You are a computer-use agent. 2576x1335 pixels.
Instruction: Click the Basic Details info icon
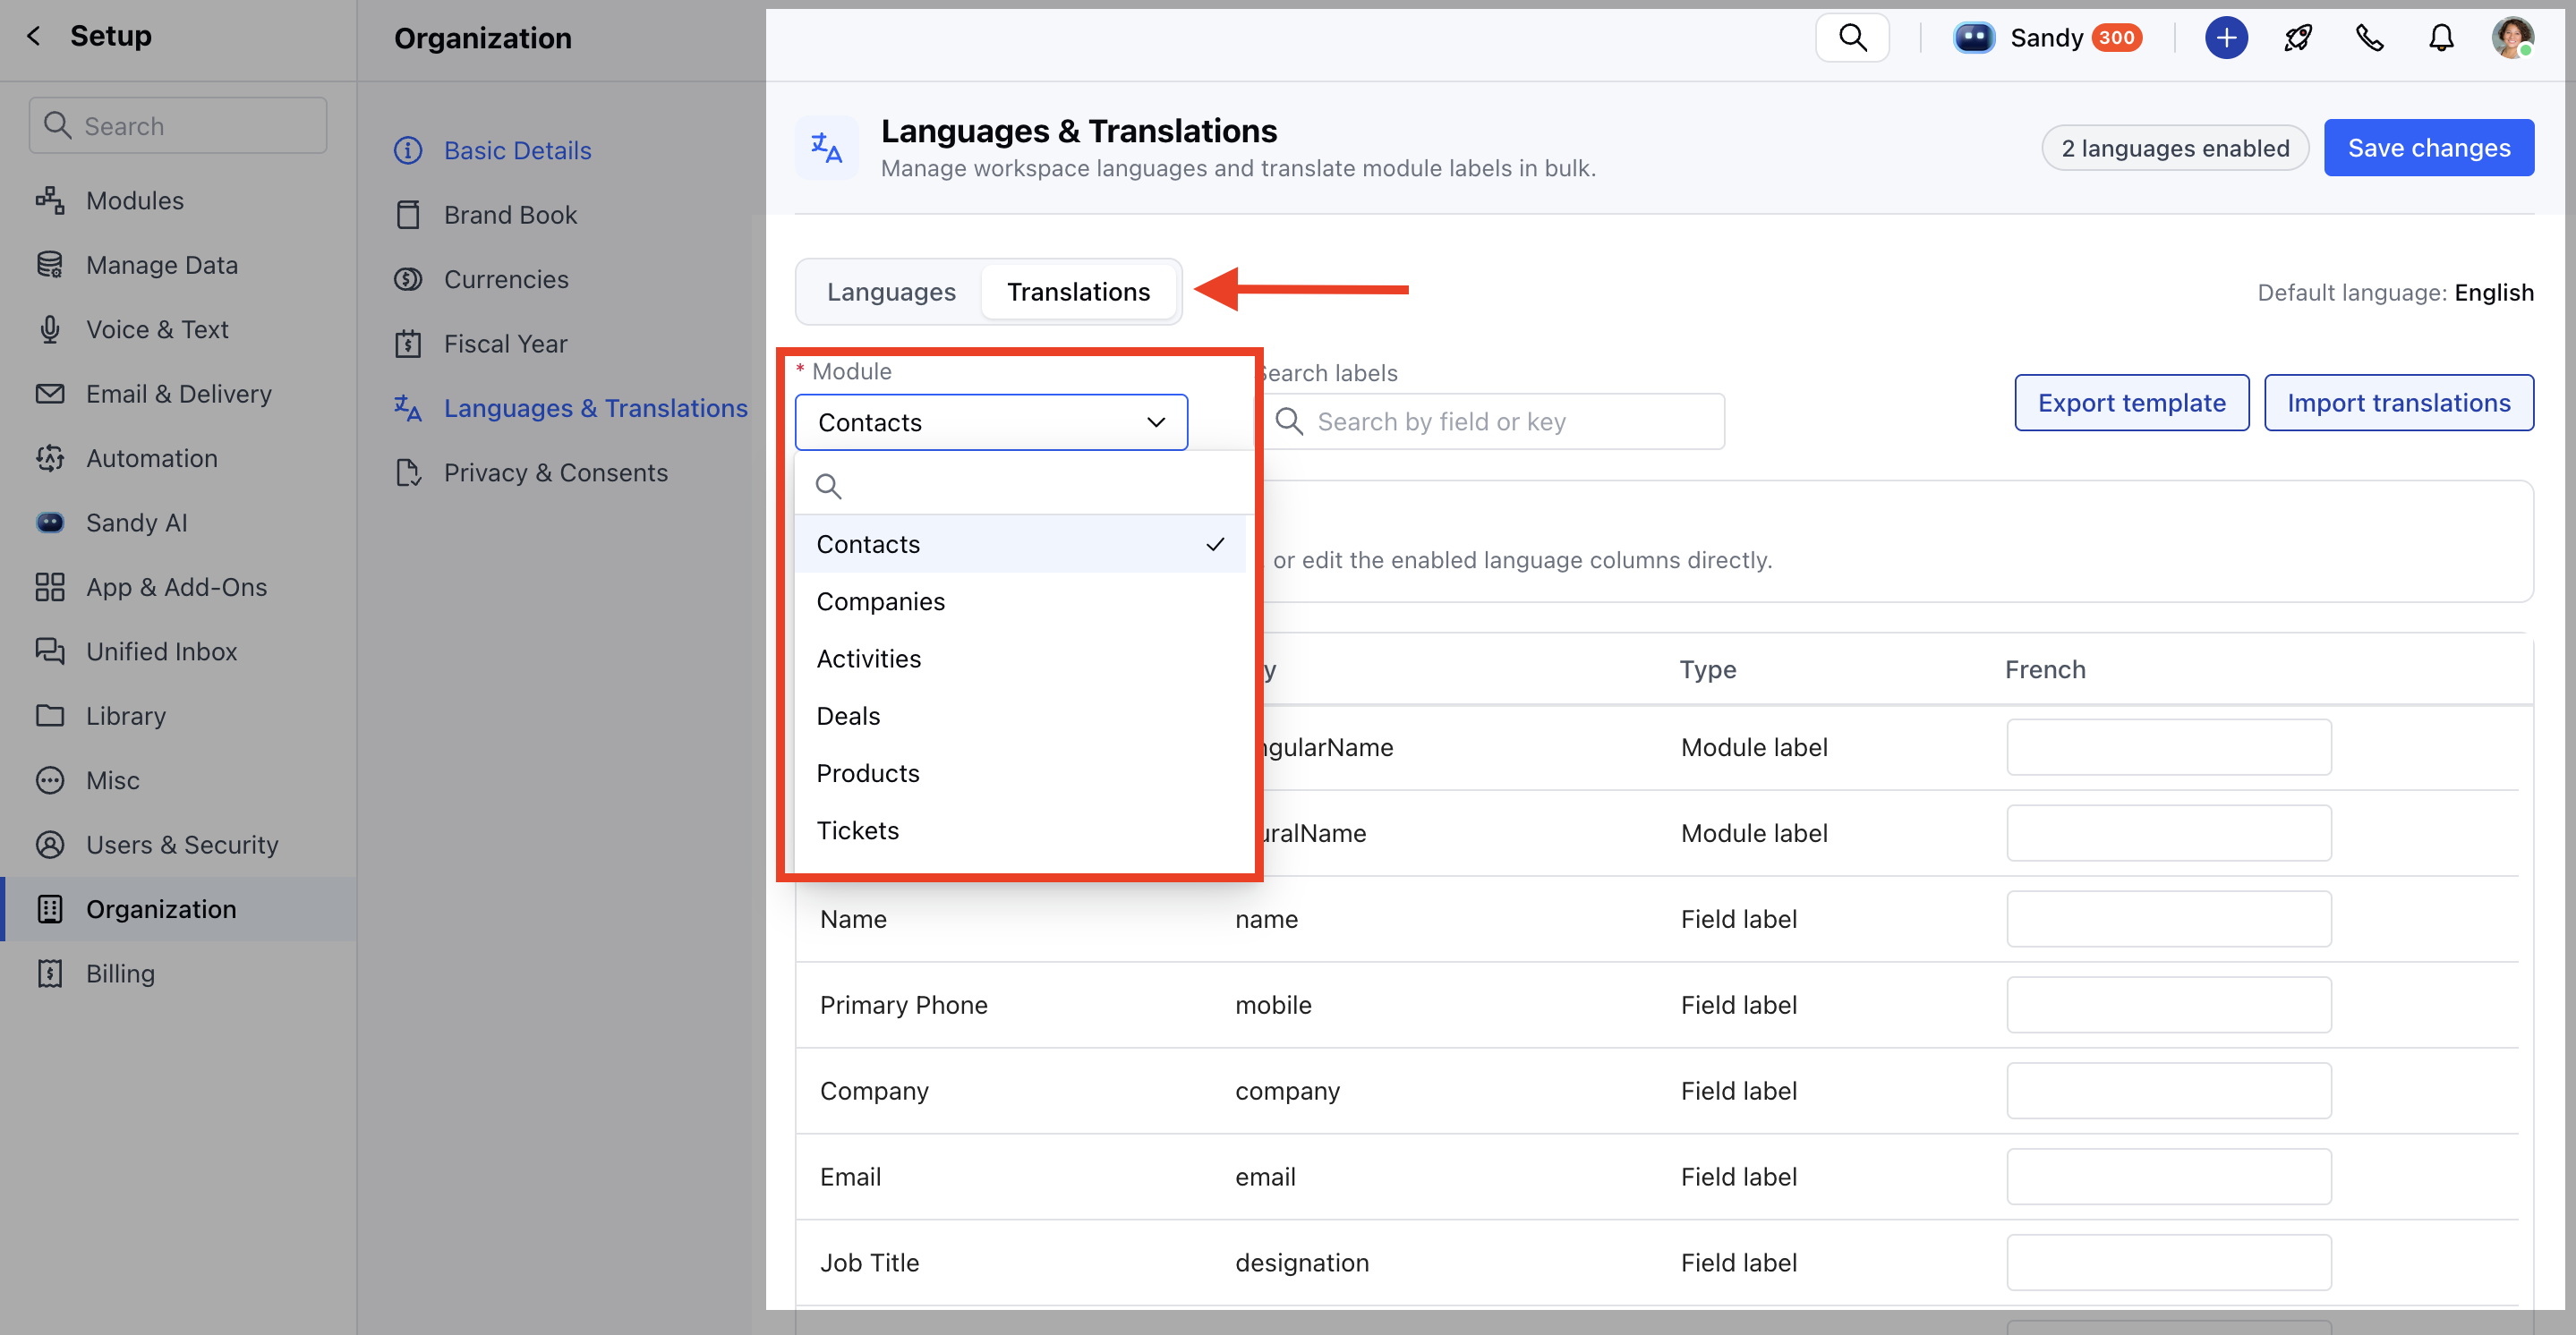coord(408,150)
